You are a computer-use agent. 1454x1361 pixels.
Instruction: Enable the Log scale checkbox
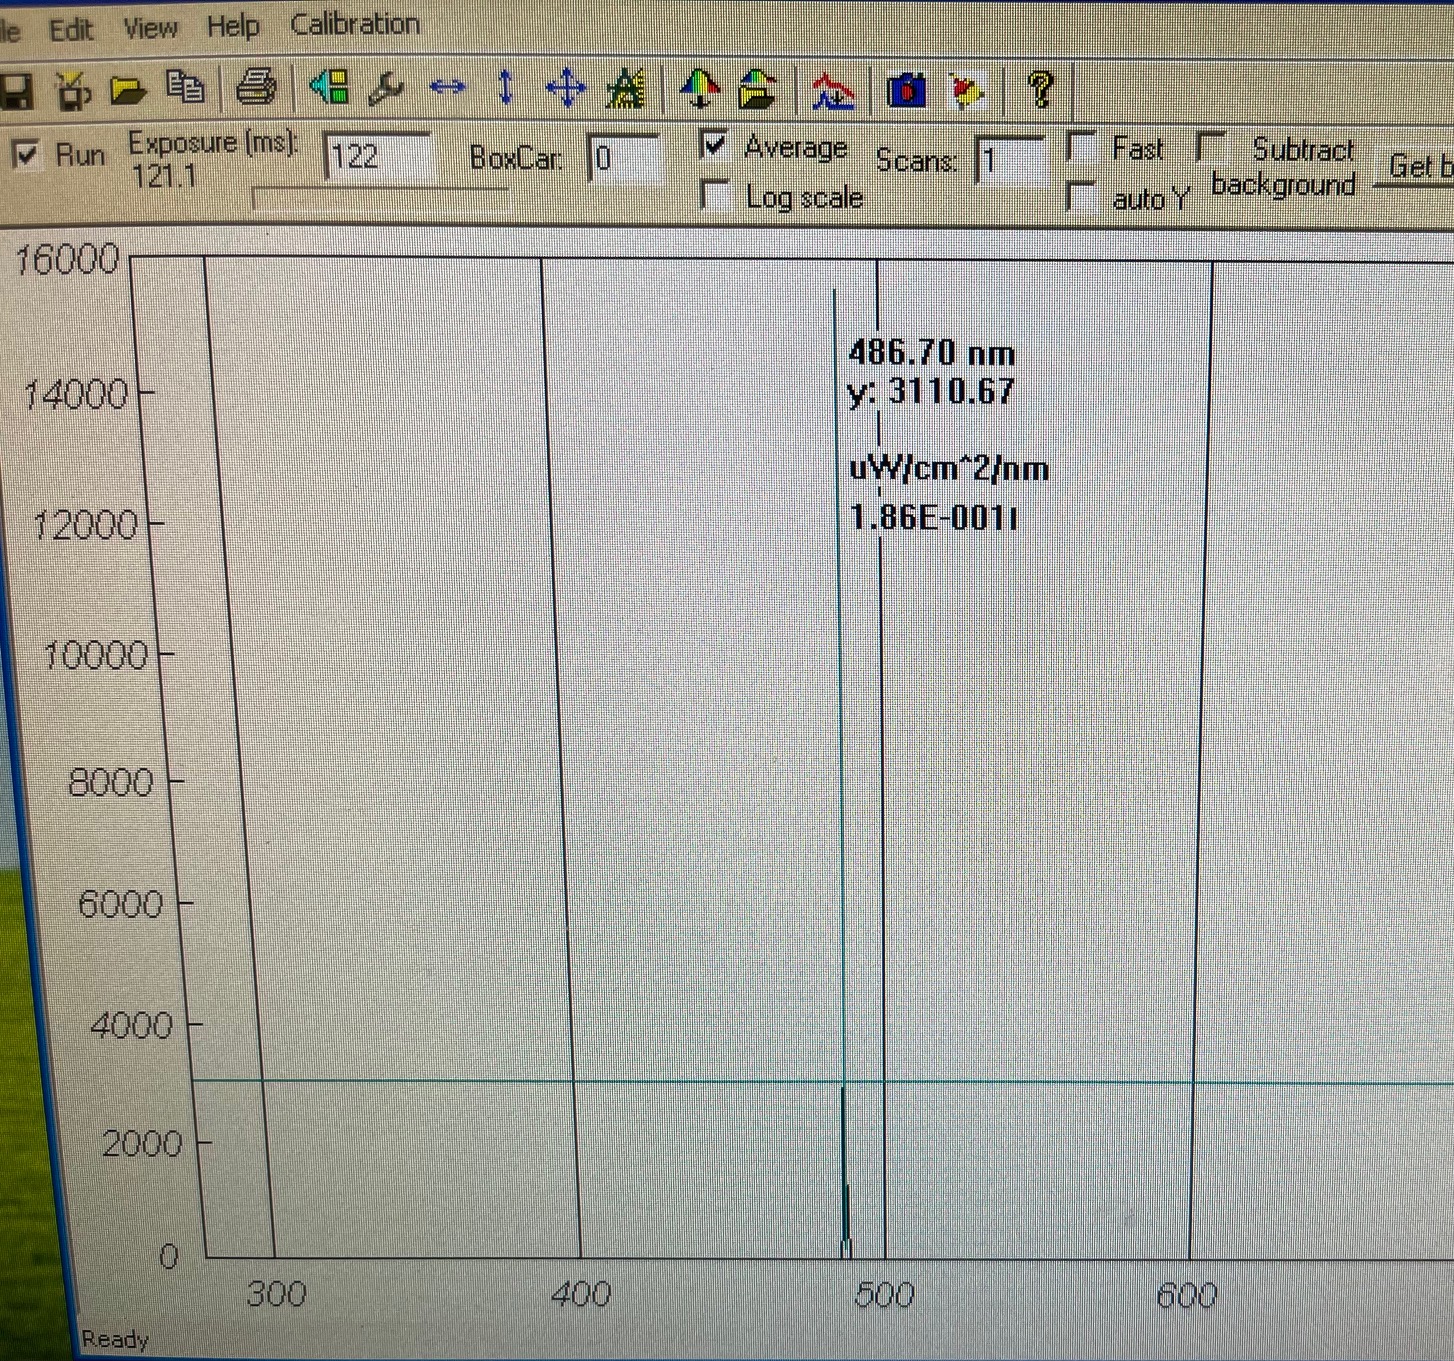(716, 195)
